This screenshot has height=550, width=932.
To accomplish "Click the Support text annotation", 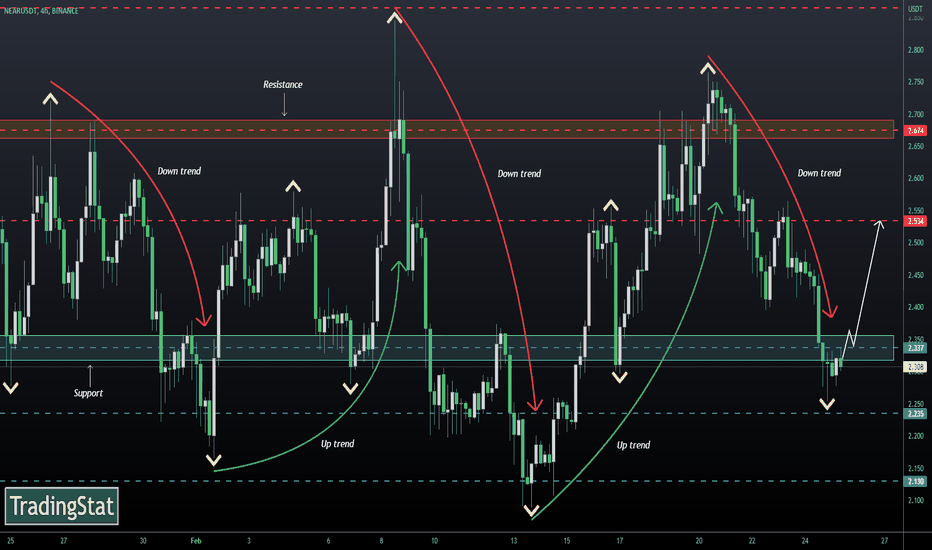I will coord(88,393).
